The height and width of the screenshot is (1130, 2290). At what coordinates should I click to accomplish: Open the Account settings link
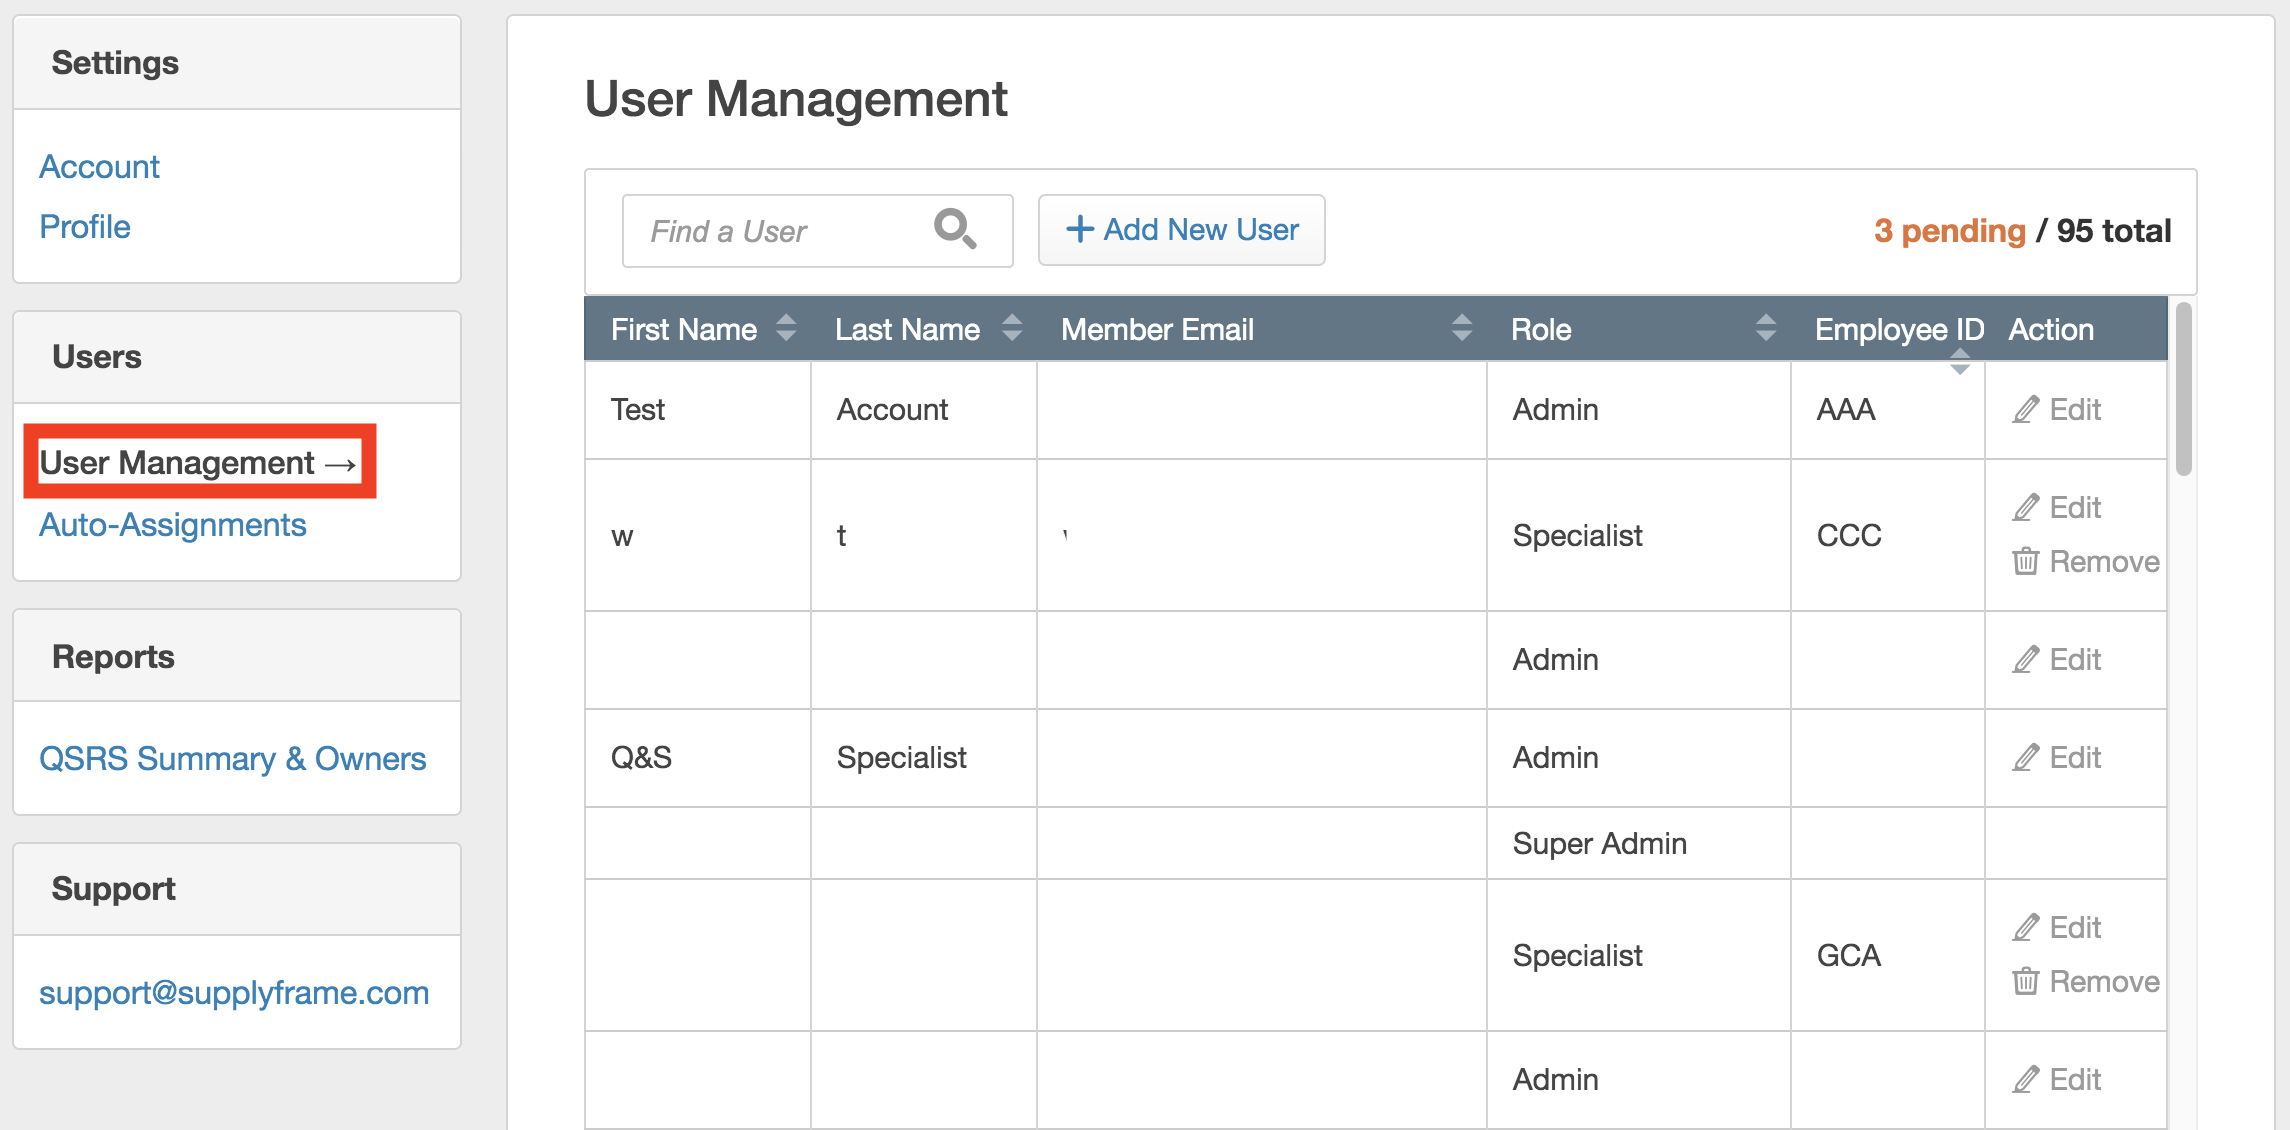[99, 167]
